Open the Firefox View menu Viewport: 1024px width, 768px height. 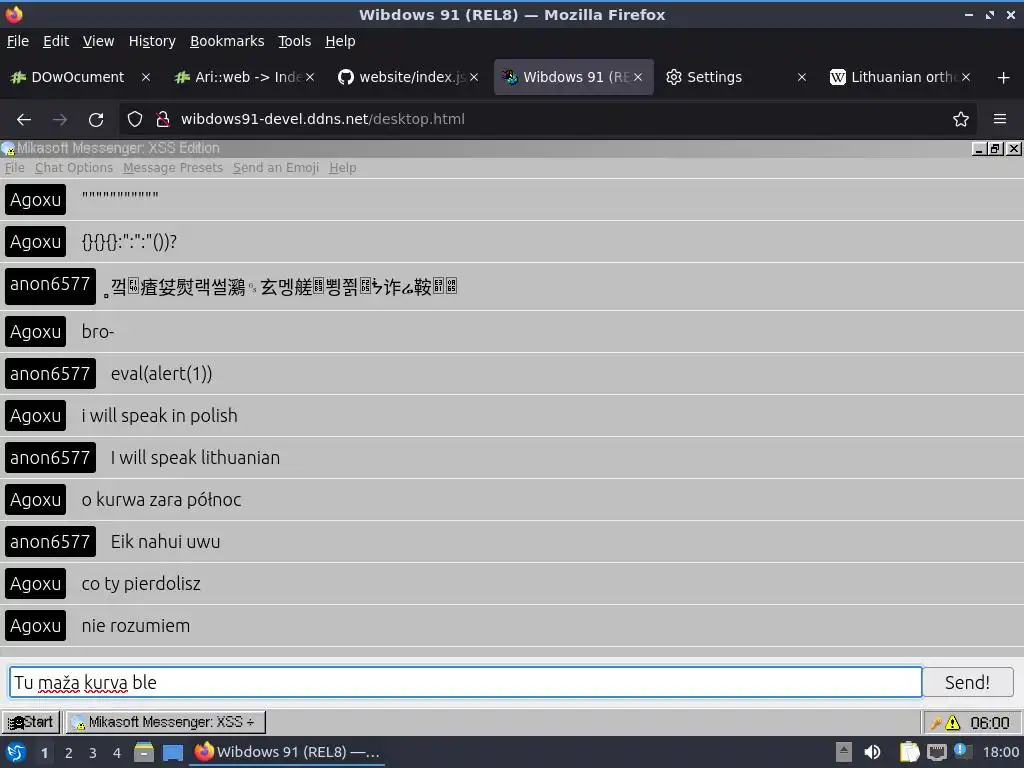pyautogui.click(x=99, y=41)
